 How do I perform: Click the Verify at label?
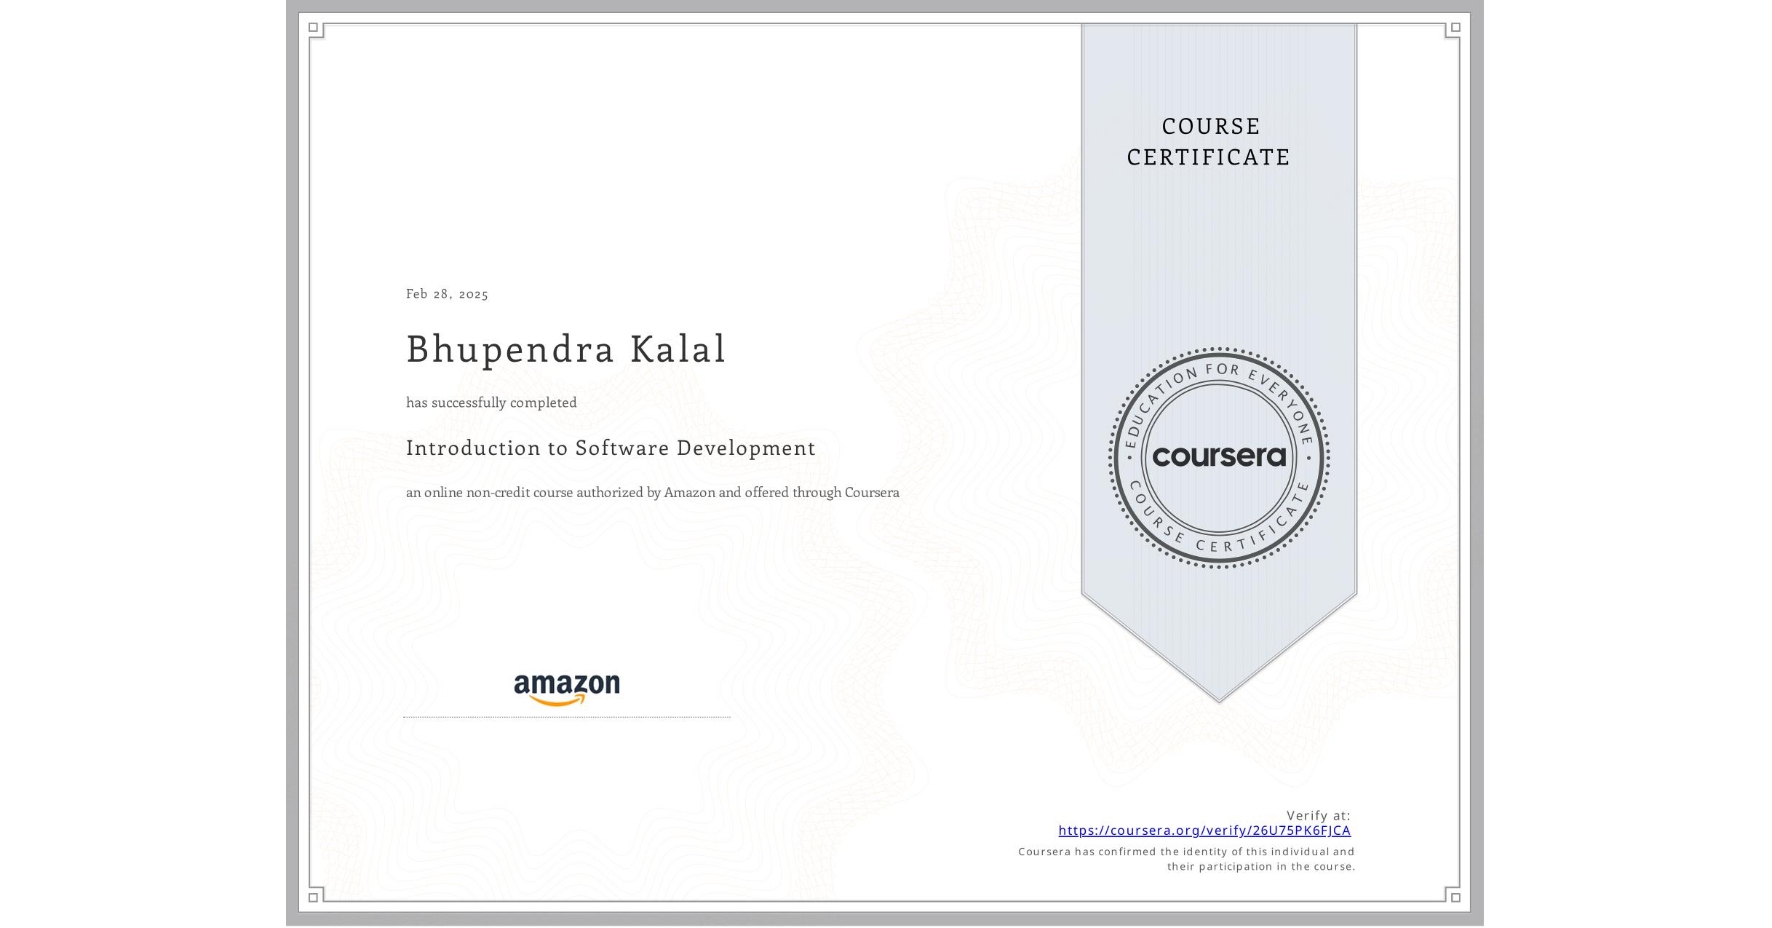pyautogui.click(x=1317, y=814)
